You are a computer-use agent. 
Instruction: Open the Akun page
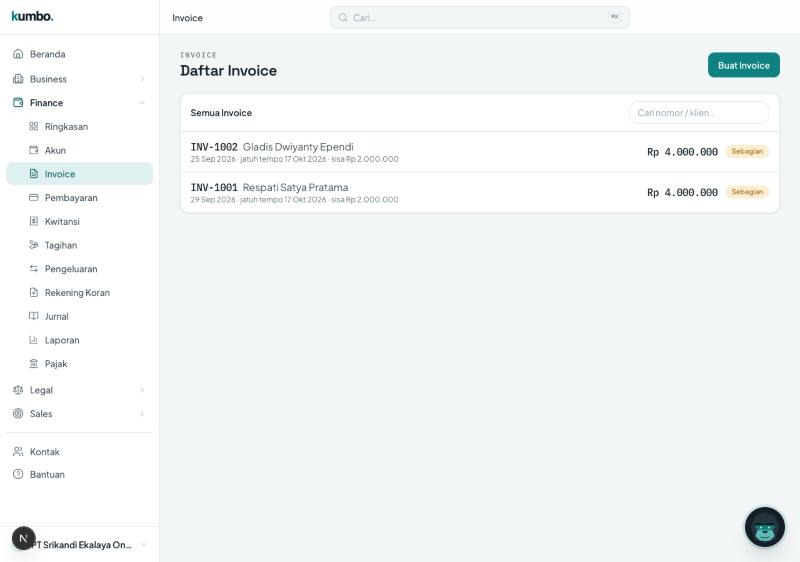[80, 150]
